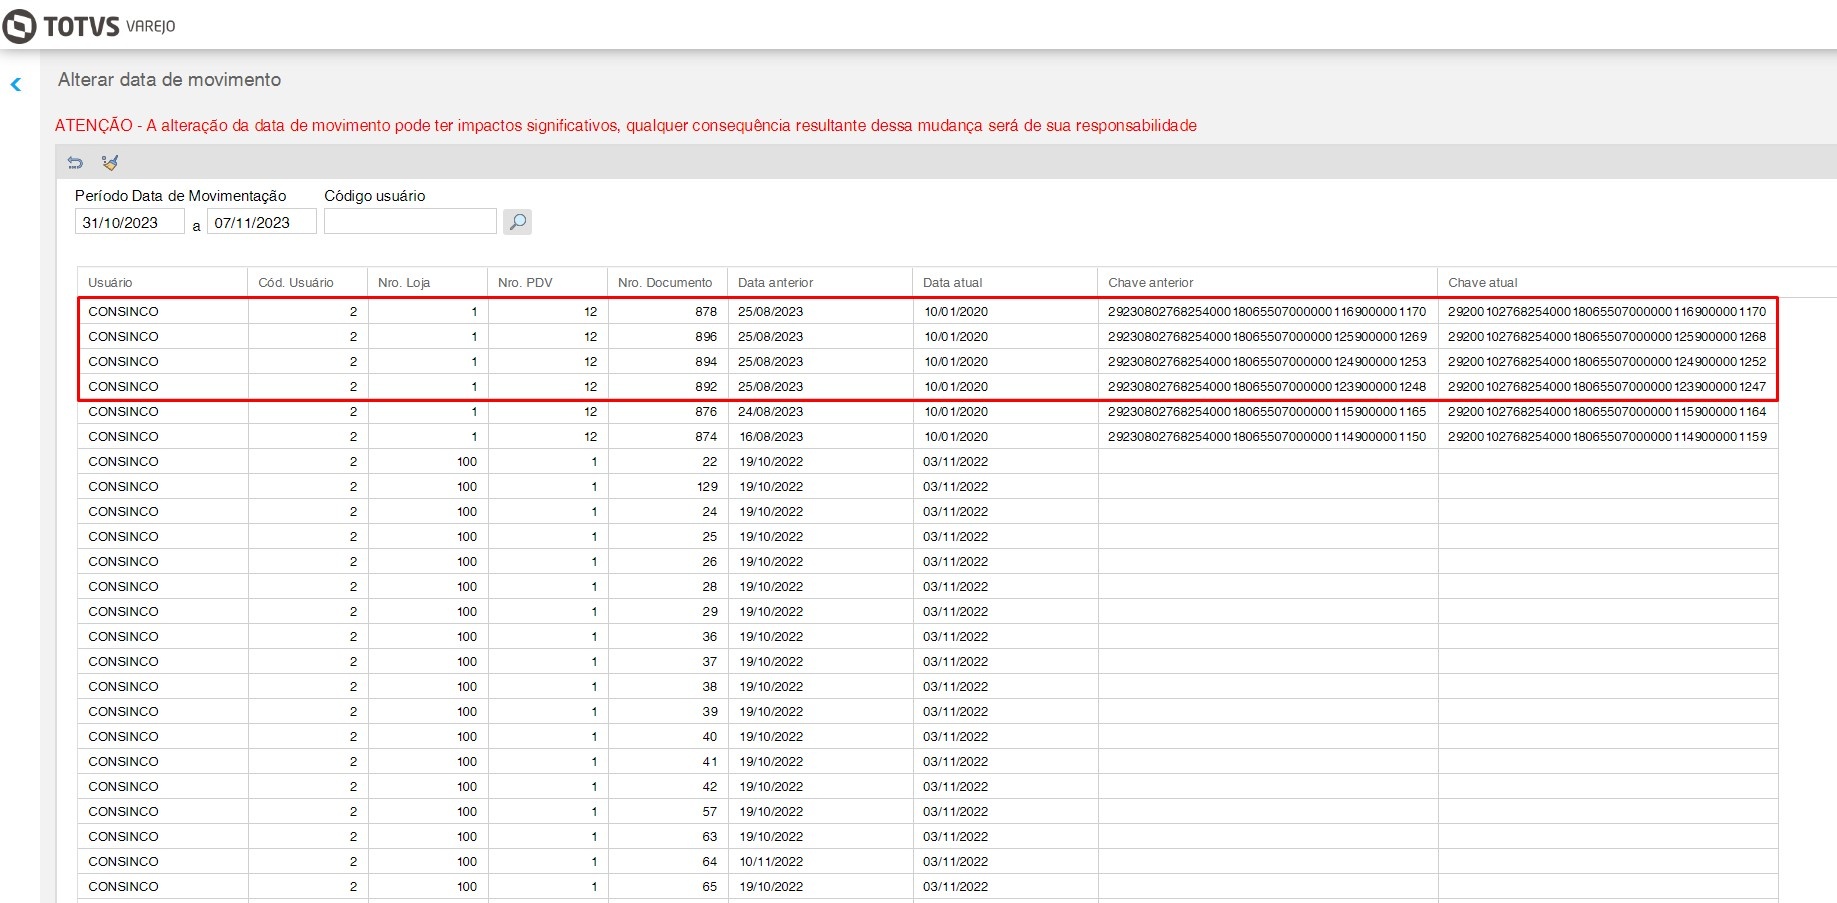Select the document number 896 cell
The image size is (1837, 903).
pos(668,336)
